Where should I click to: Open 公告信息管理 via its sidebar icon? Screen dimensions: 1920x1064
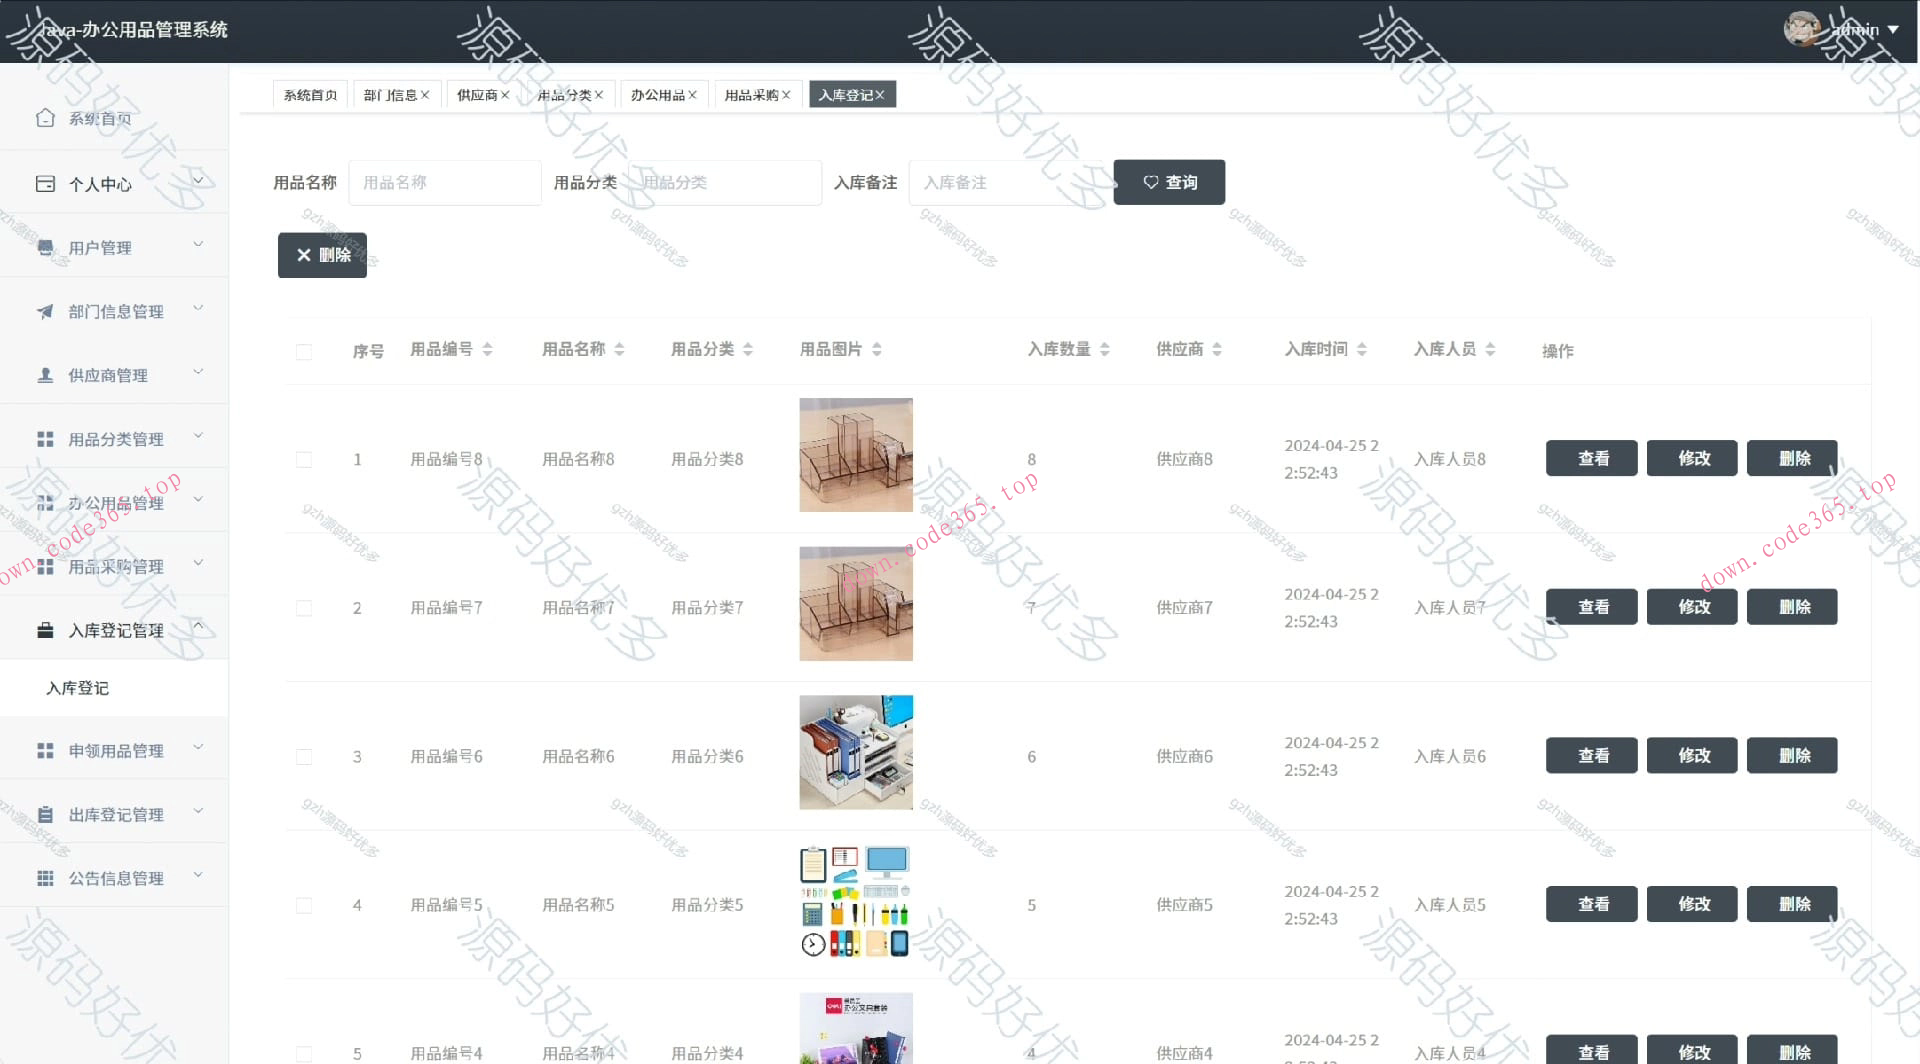click(x=45, y=878)
